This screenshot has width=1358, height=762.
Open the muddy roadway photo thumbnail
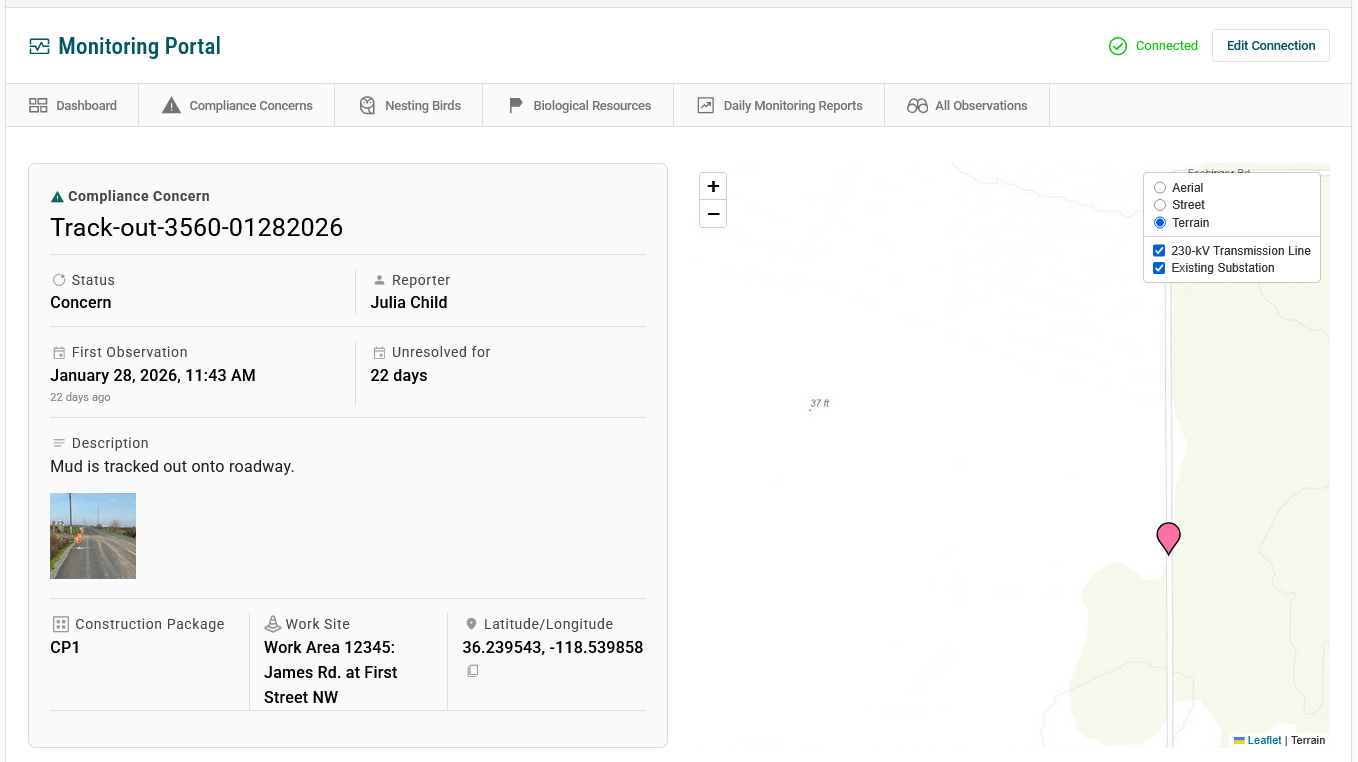coord(93,536)
